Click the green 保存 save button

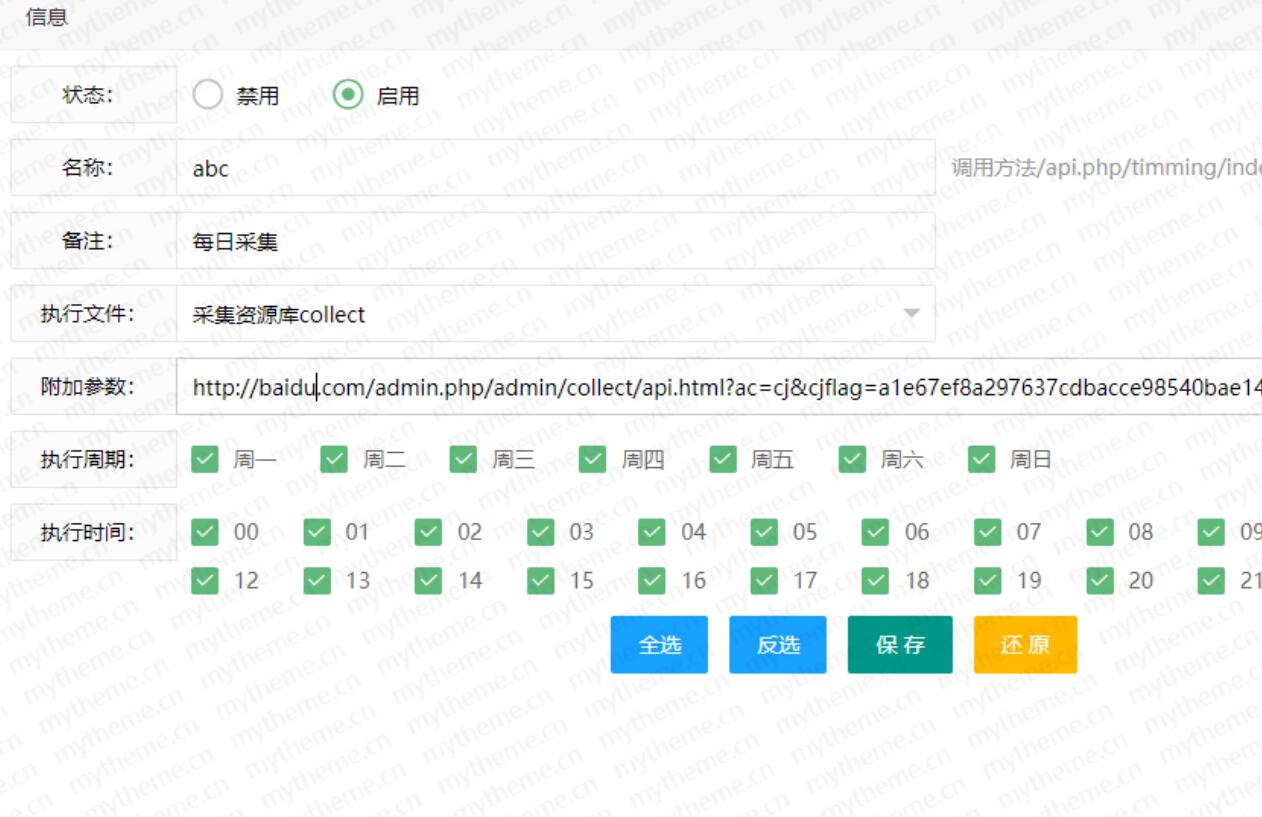coord(900,645)
